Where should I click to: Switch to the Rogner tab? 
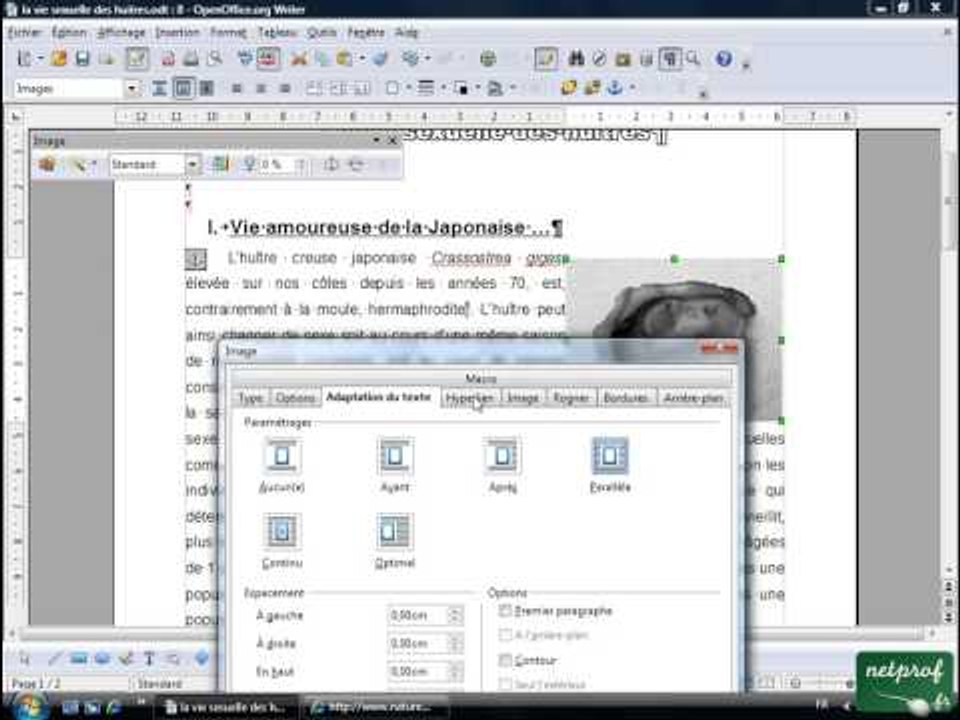pyautogui.click(x=571, y=398)
